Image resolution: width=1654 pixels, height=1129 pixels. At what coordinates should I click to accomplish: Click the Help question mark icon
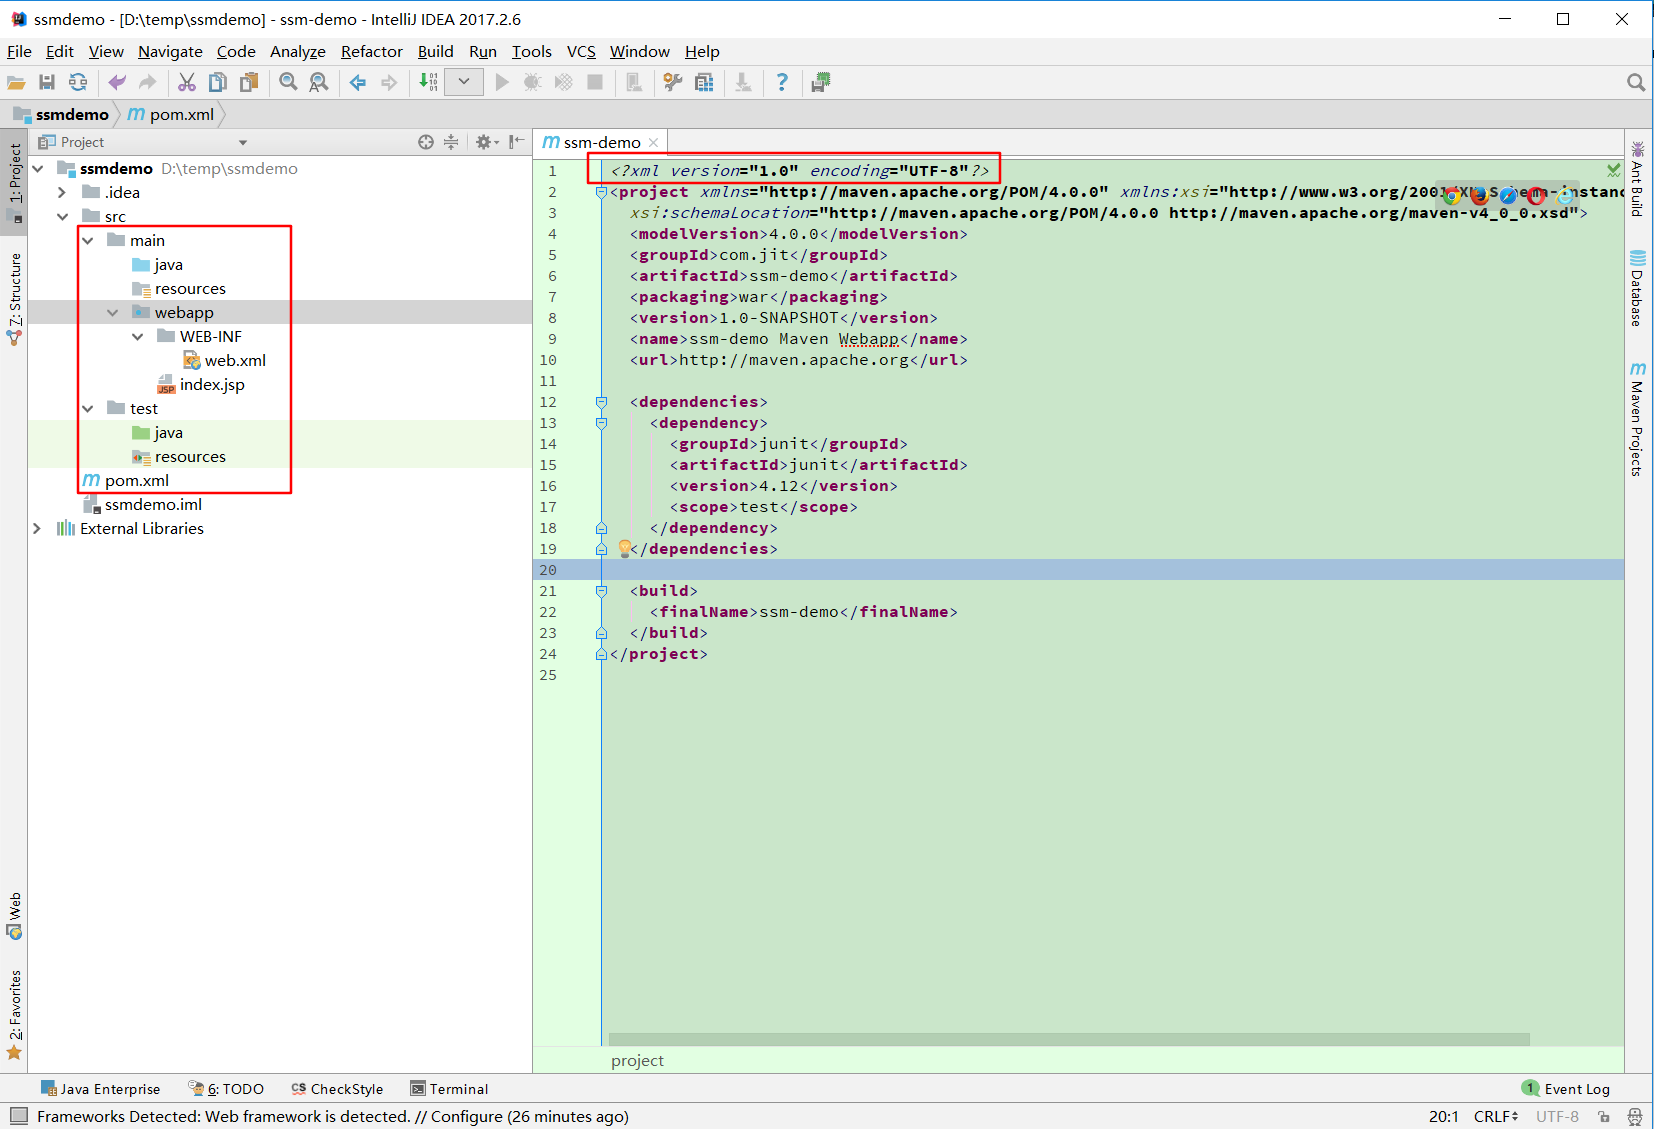pos(782,83)
